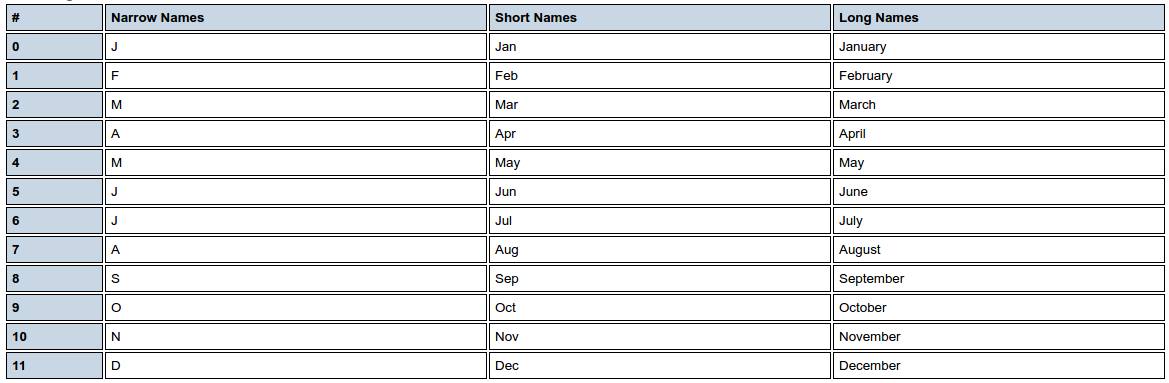
Task: Click the Narrow Names column header
Action: [296, 18]
